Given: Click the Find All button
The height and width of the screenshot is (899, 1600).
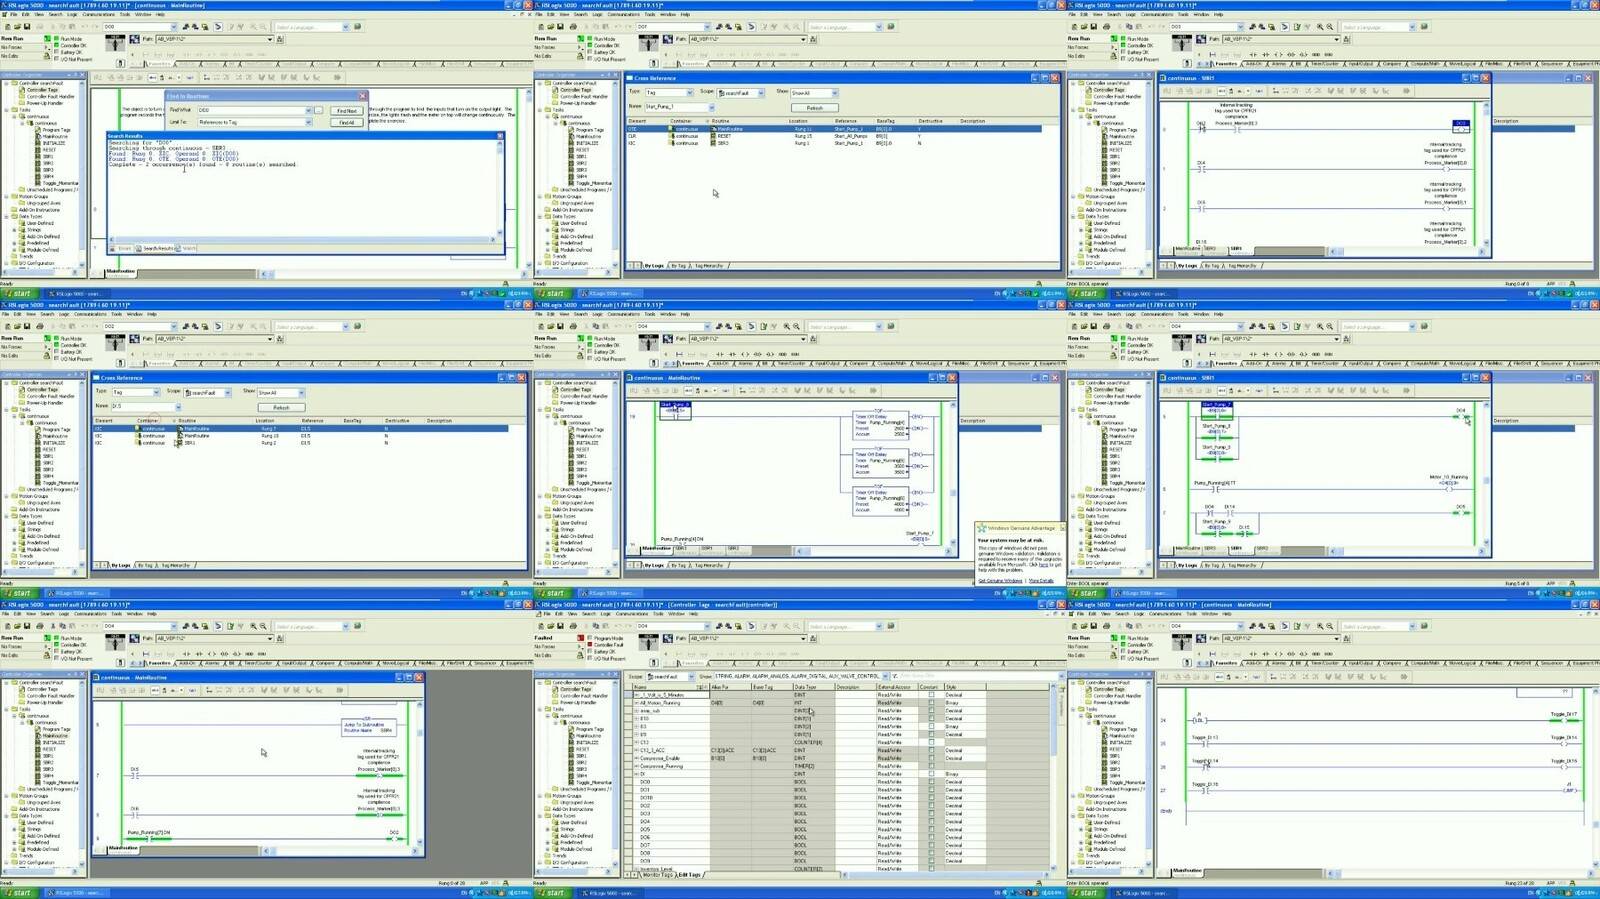Looking at the screenshot, I should pyautogui.click(x=347, y=122).
